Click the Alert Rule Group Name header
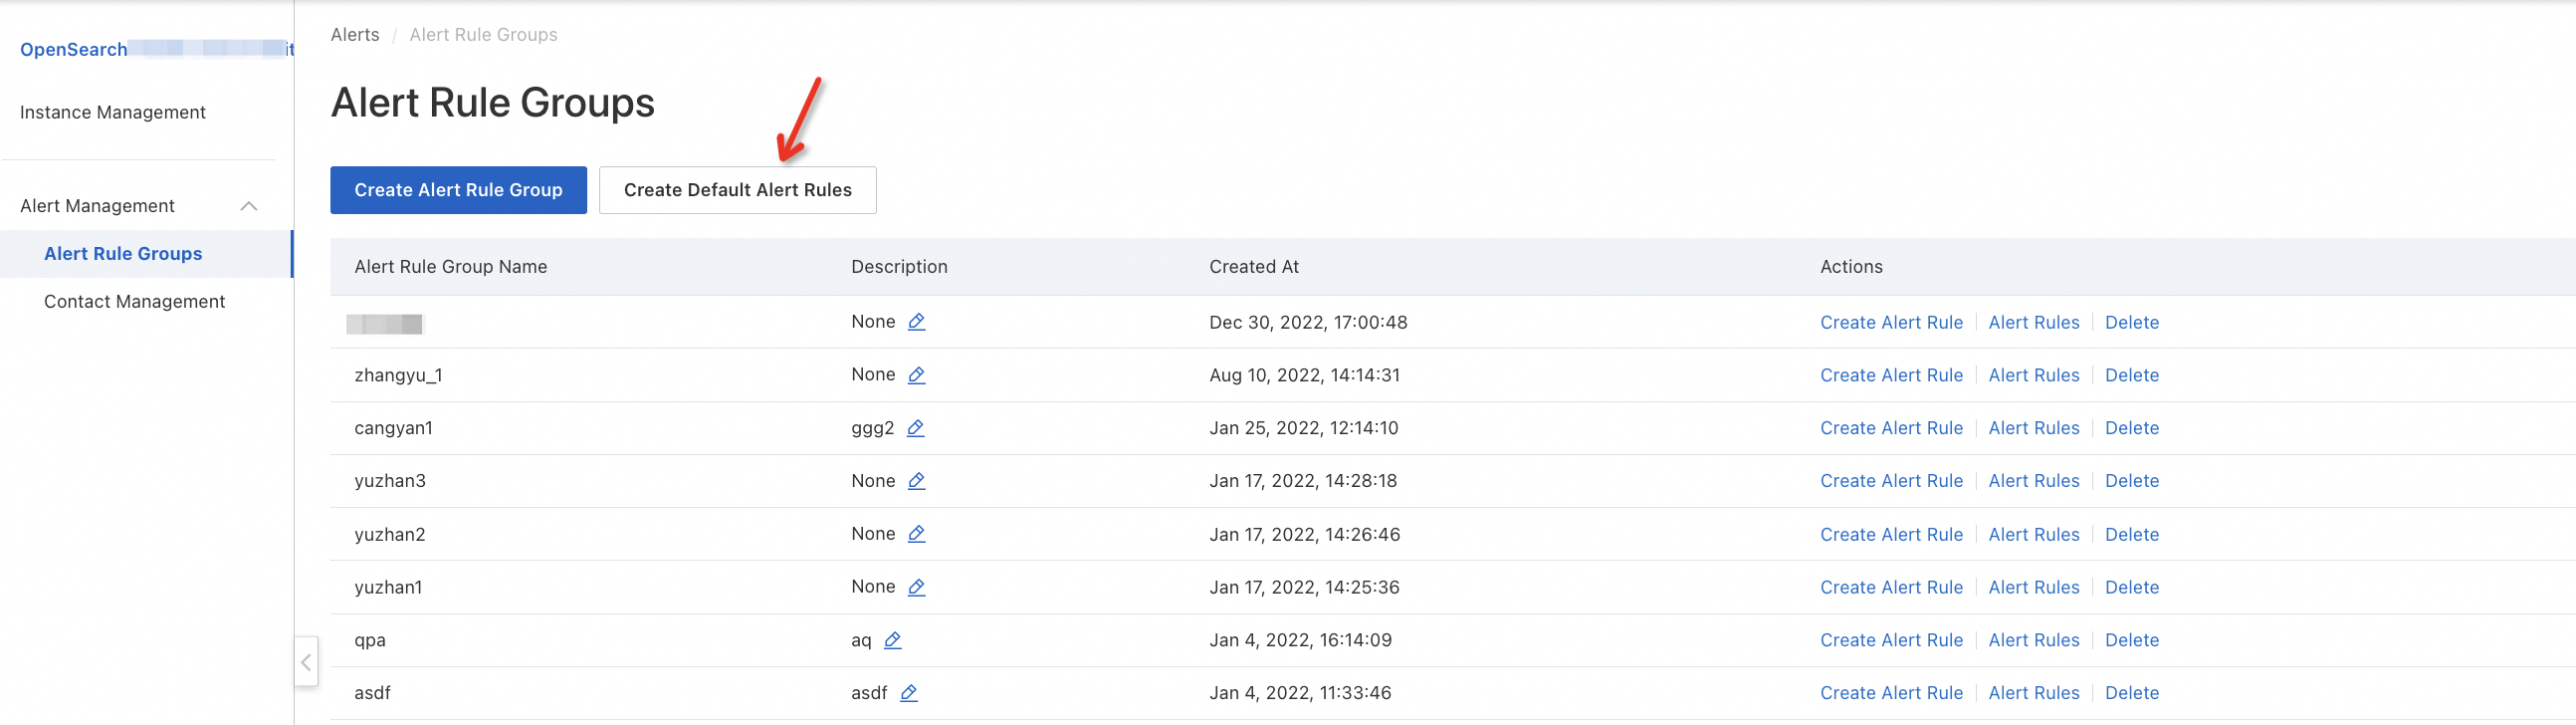Viewport: 2576px width, 725px height. click(x=450, y=267)
